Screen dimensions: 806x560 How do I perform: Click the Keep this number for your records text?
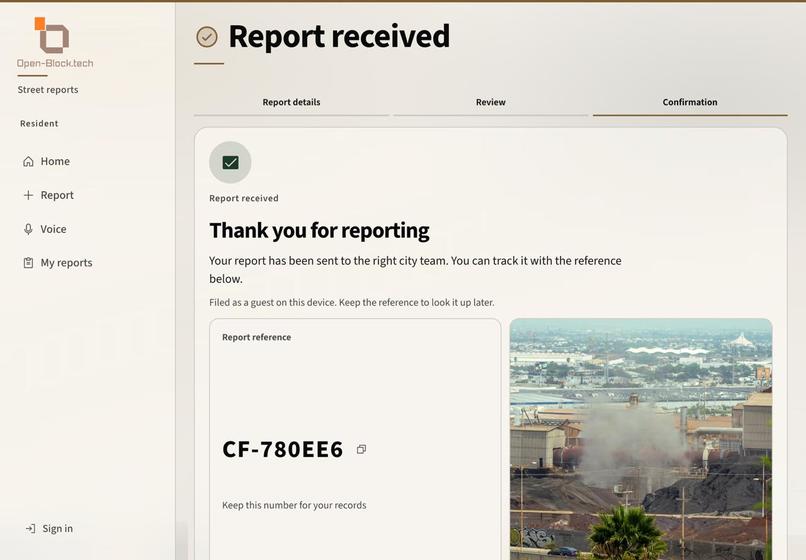tap(294, 505)
